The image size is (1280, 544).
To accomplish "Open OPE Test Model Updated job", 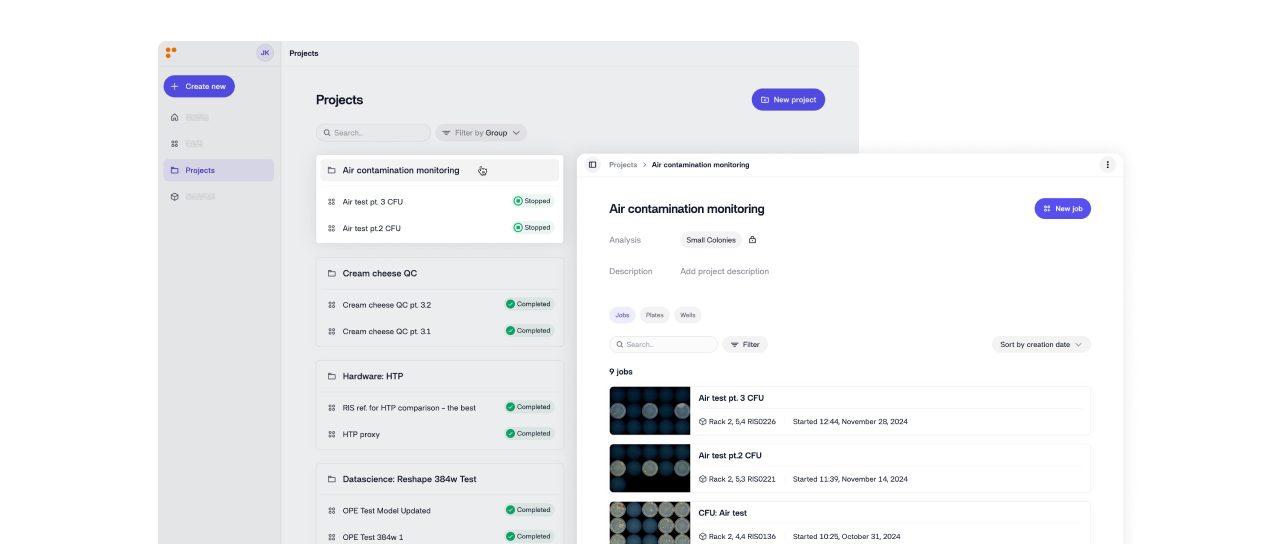I will pos(386,511).
